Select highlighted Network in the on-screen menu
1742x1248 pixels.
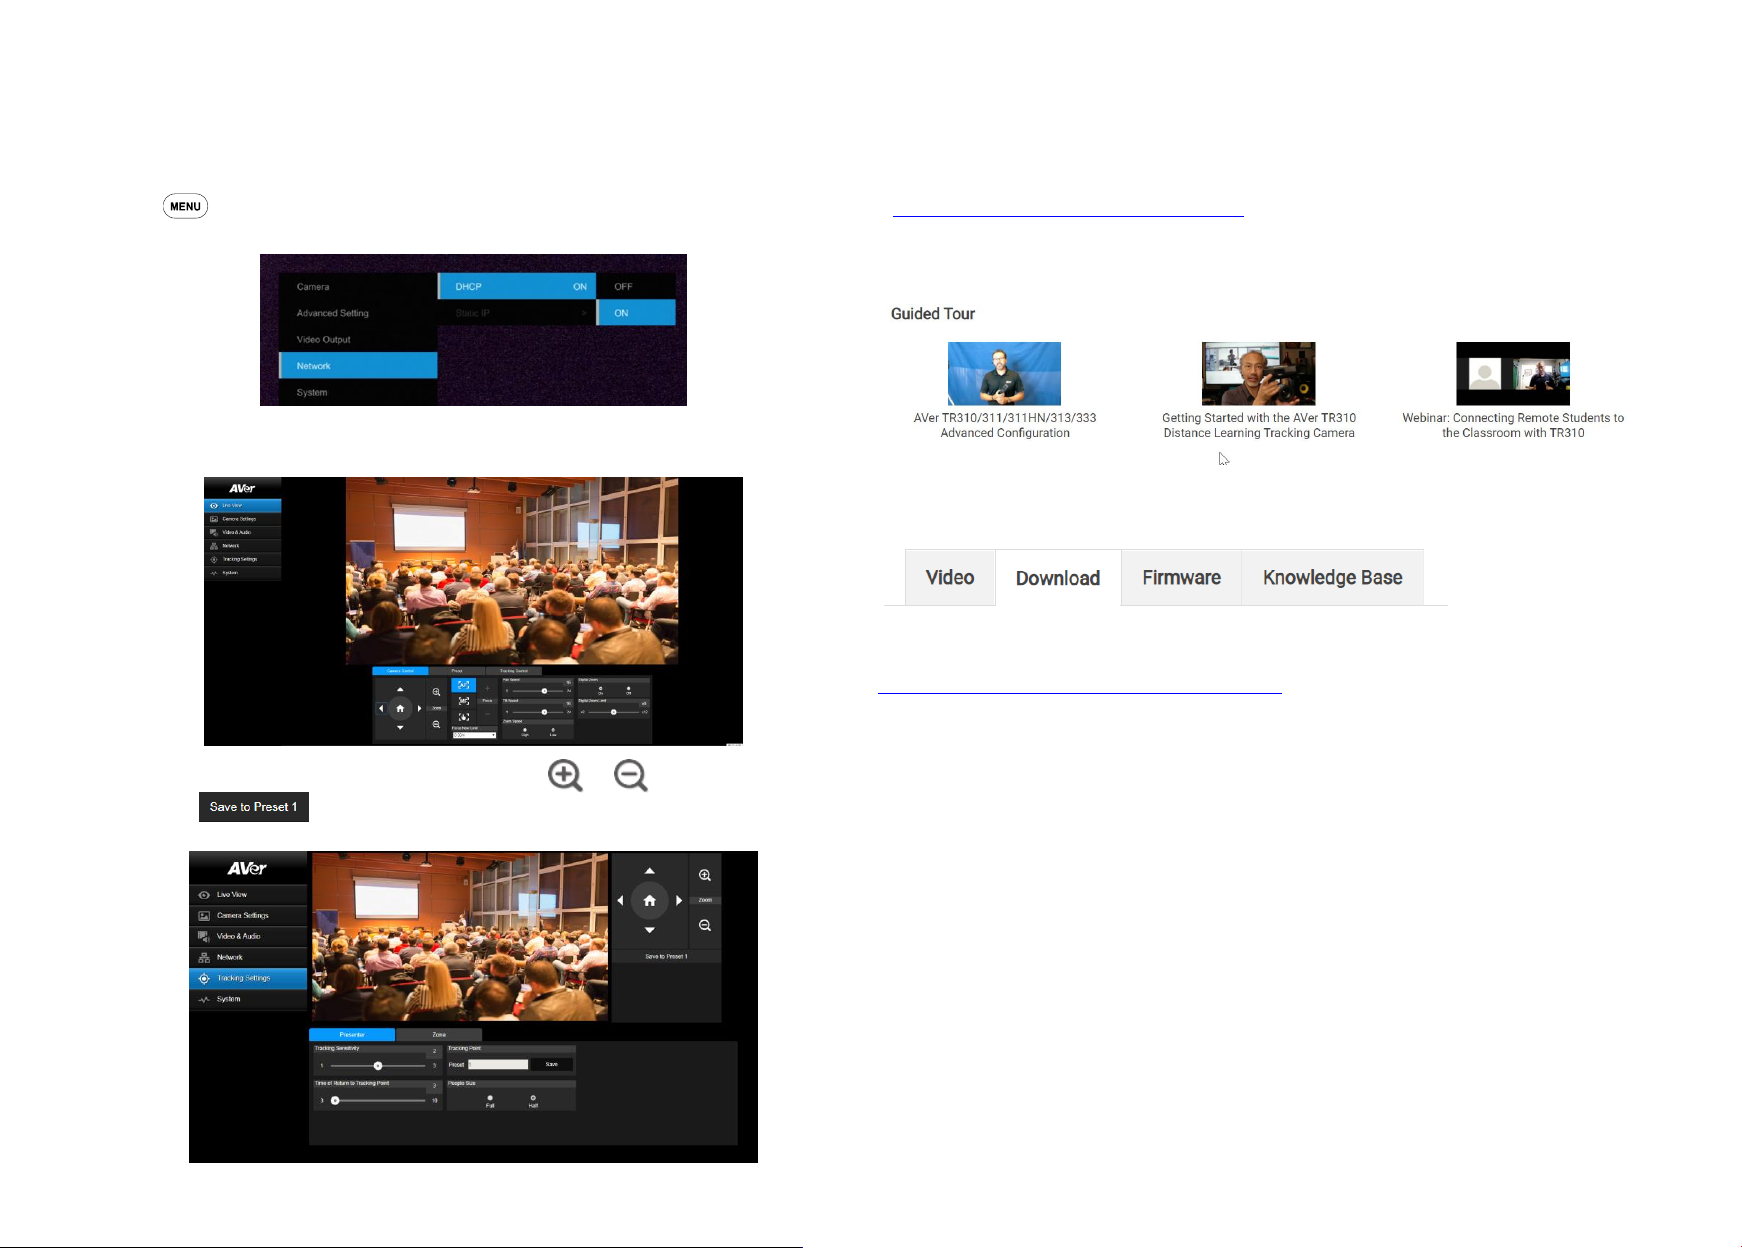click(x=358, y=366)
